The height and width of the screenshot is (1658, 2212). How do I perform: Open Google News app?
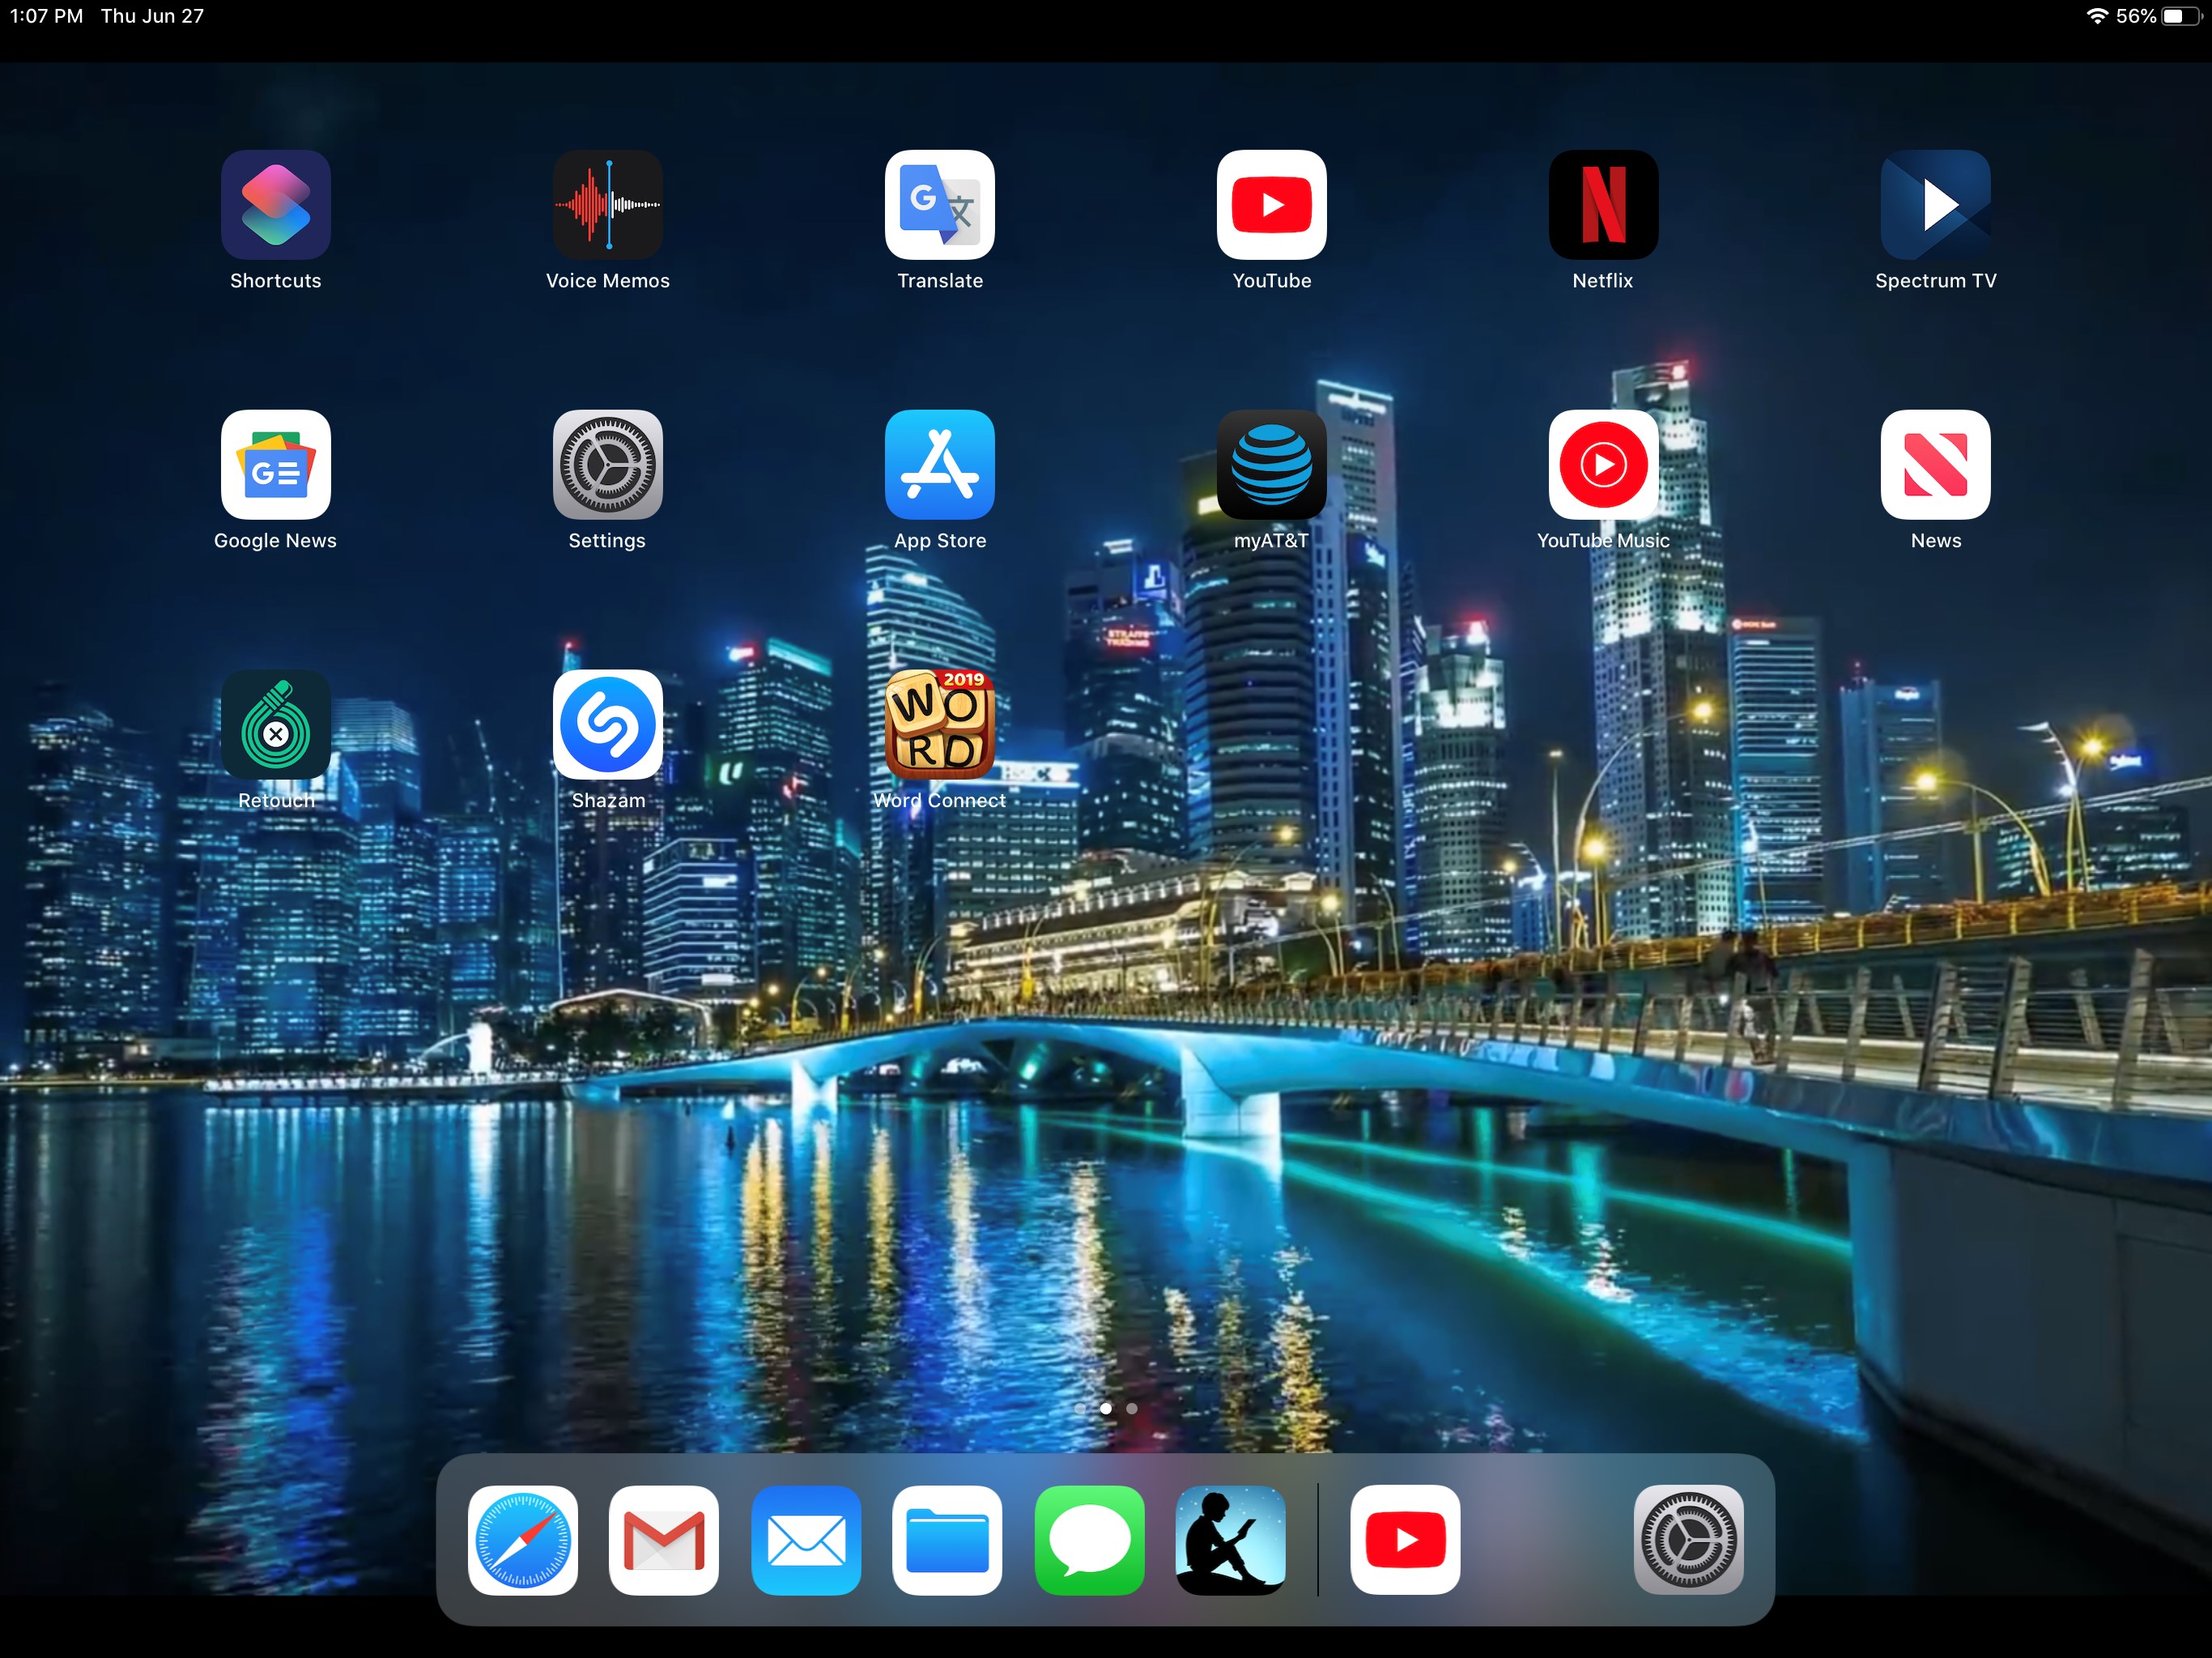pyautogui.click(x=276, y=465)
